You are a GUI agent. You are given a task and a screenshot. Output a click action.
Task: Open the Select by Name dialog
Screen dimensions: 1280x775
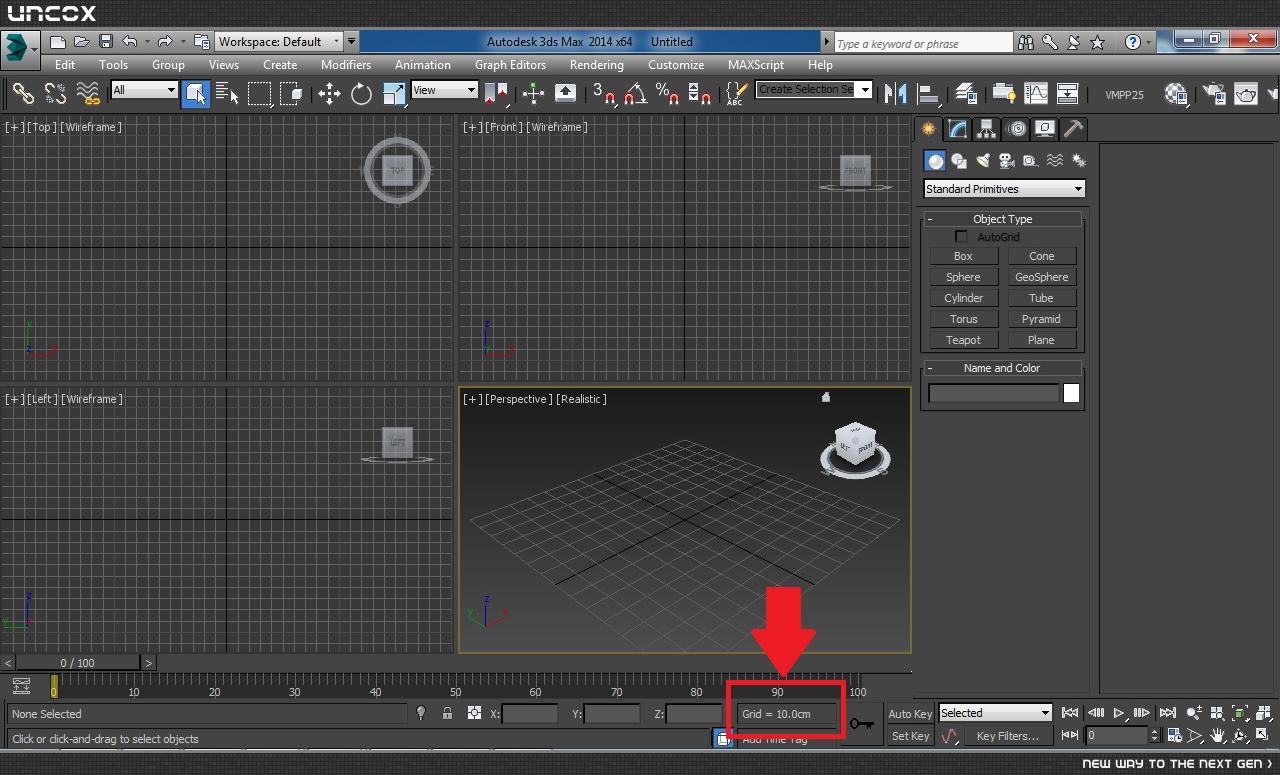pos(228,93)
